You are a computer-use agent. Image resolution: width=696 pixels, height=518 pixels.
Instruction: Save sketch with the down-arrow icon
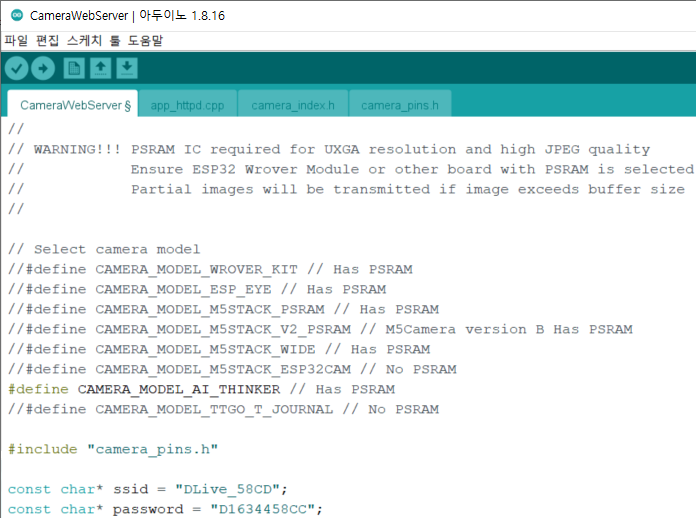tap(127, 68)
